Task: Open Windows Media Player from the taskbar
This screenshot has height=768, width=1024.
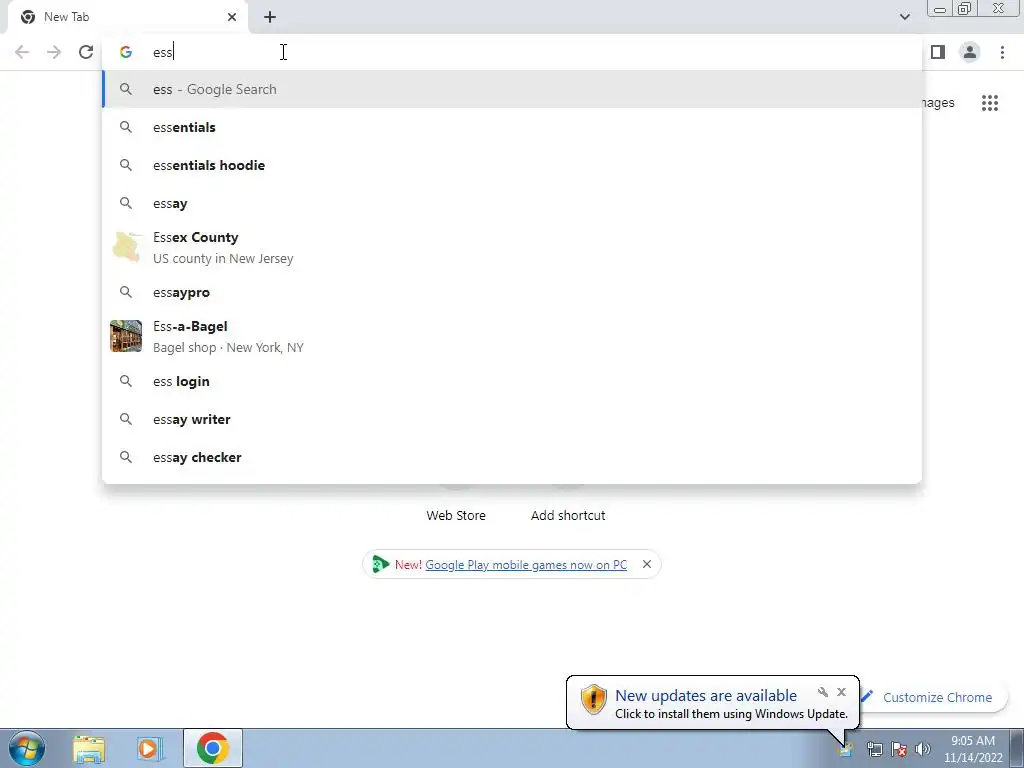Action: 150,748
